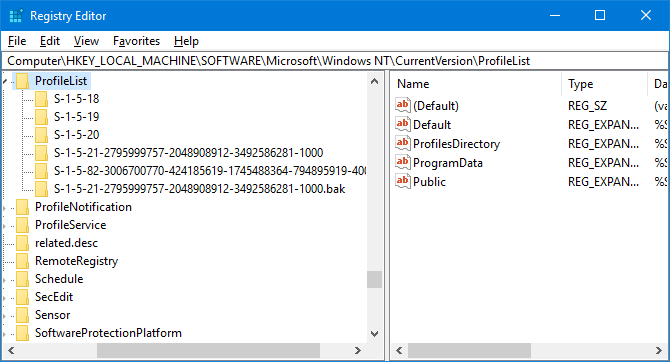The image size is (670, 362).
Task: Expand the Schedule key
Action: (x=5, y=279)
